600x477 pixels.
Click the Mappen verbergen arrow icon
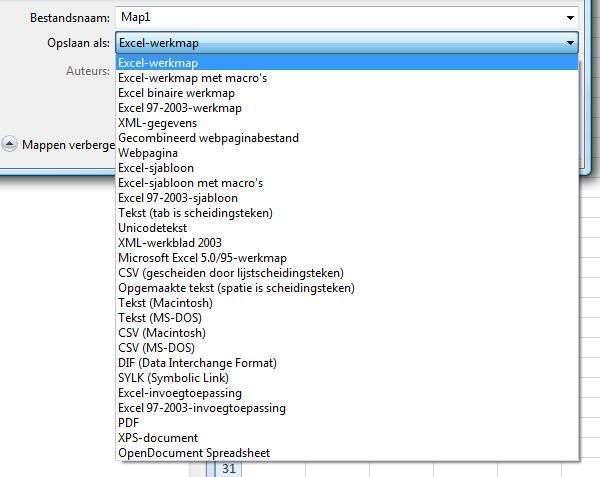9,144
